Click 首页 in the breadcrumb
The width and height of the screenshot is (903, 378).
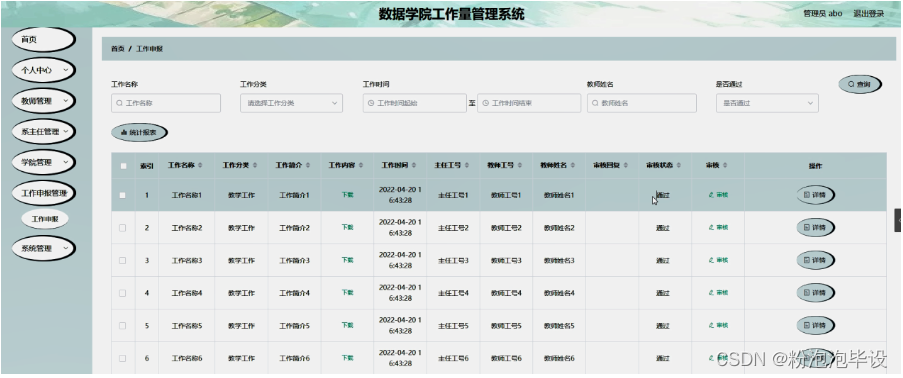[x=117, y=49]
